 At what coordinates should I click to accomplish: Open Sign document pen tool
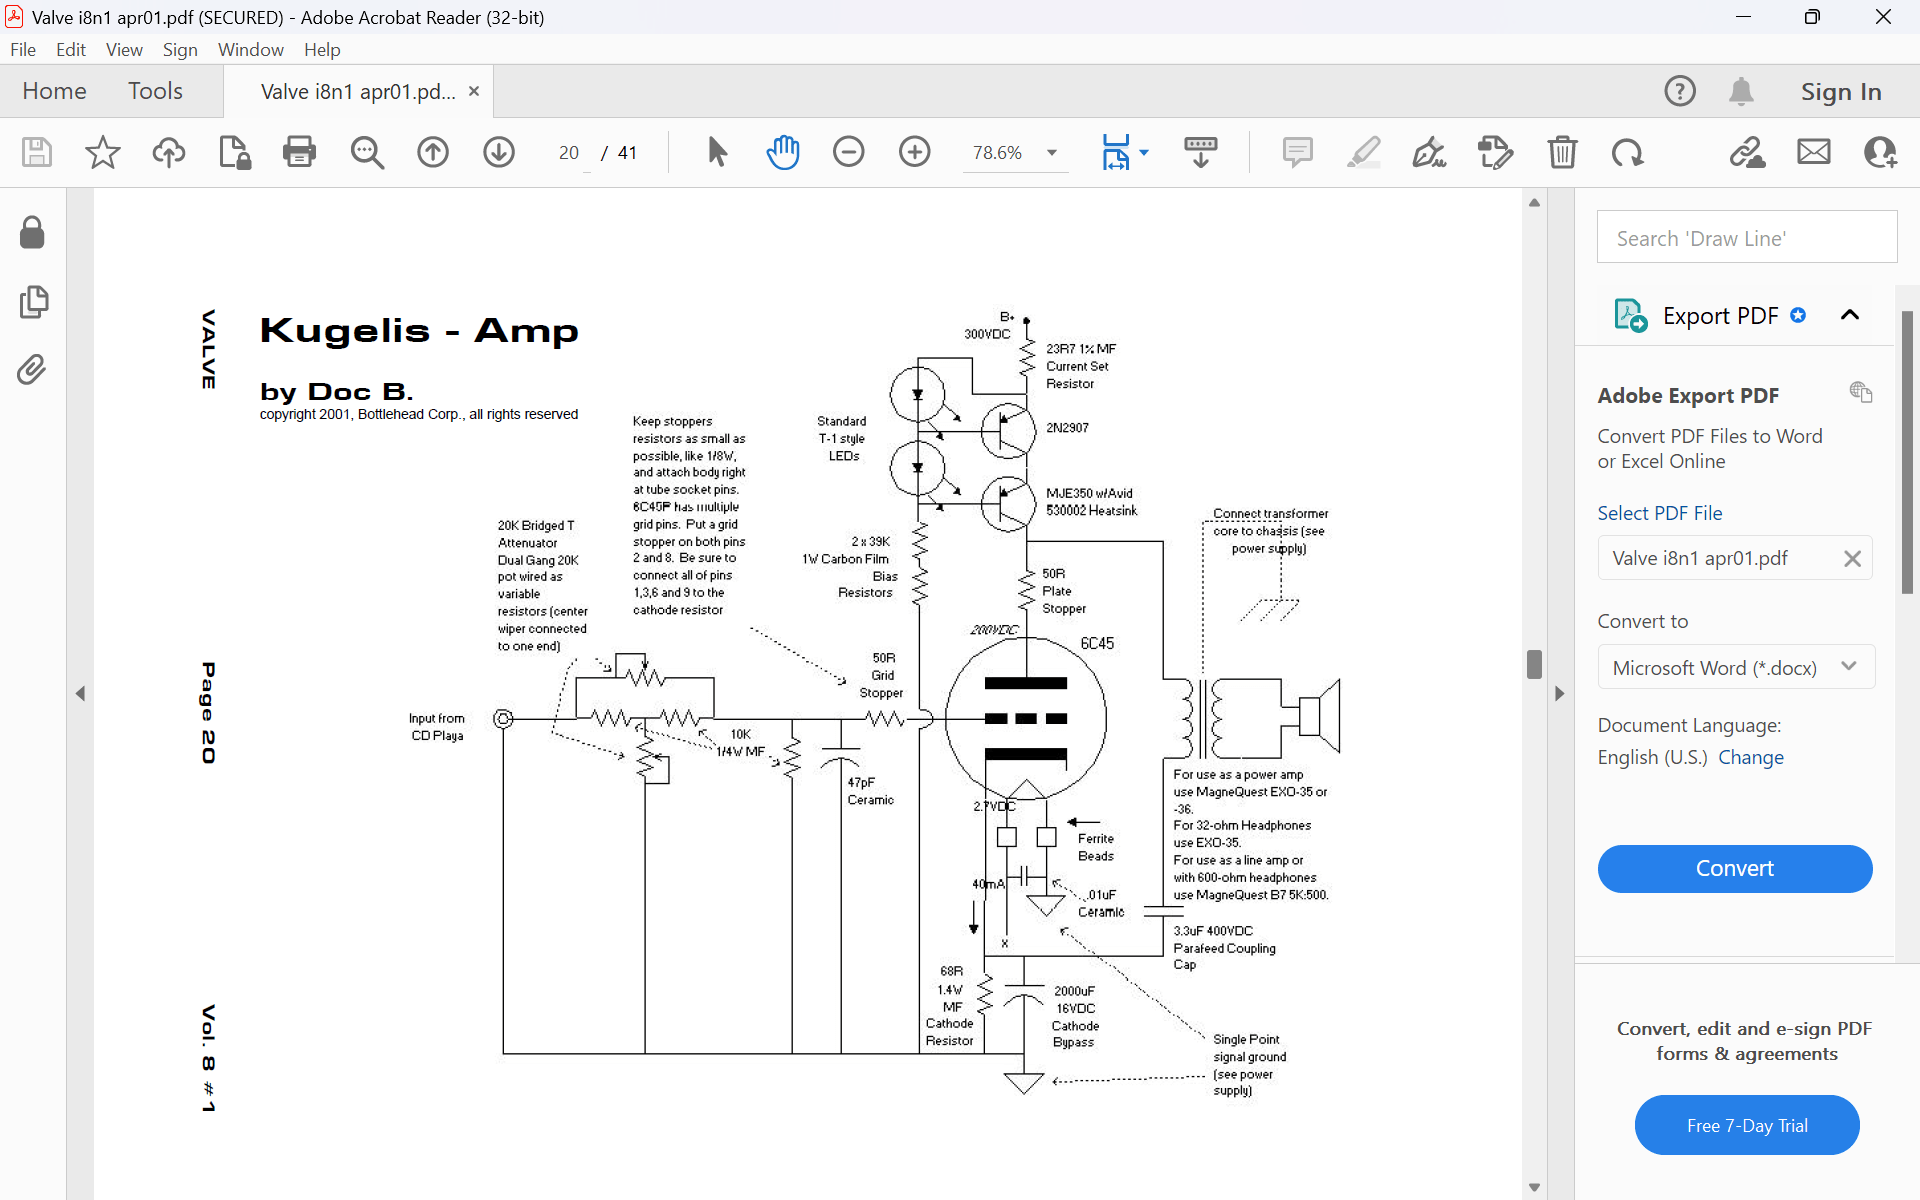[x=1429, y=152]
